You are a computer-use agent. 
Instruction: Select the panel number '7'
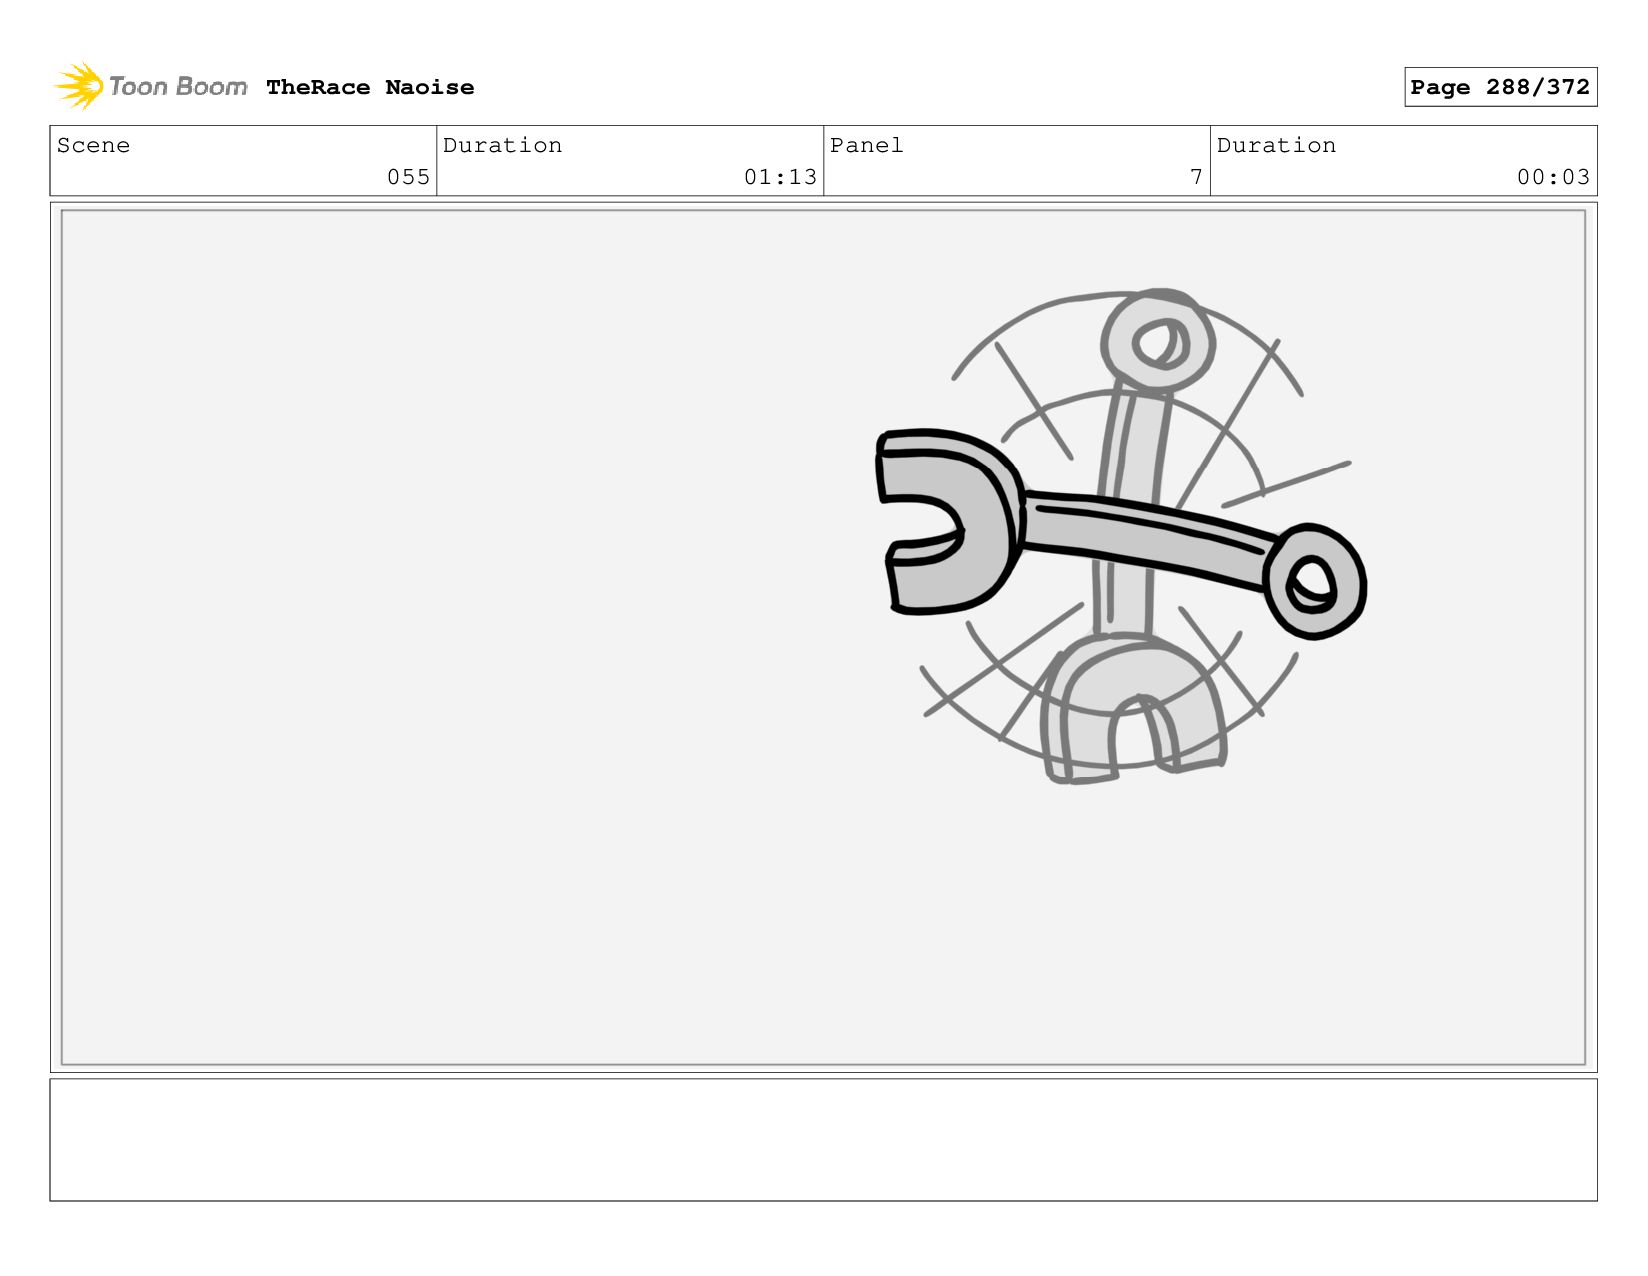tap(1196, 177)
